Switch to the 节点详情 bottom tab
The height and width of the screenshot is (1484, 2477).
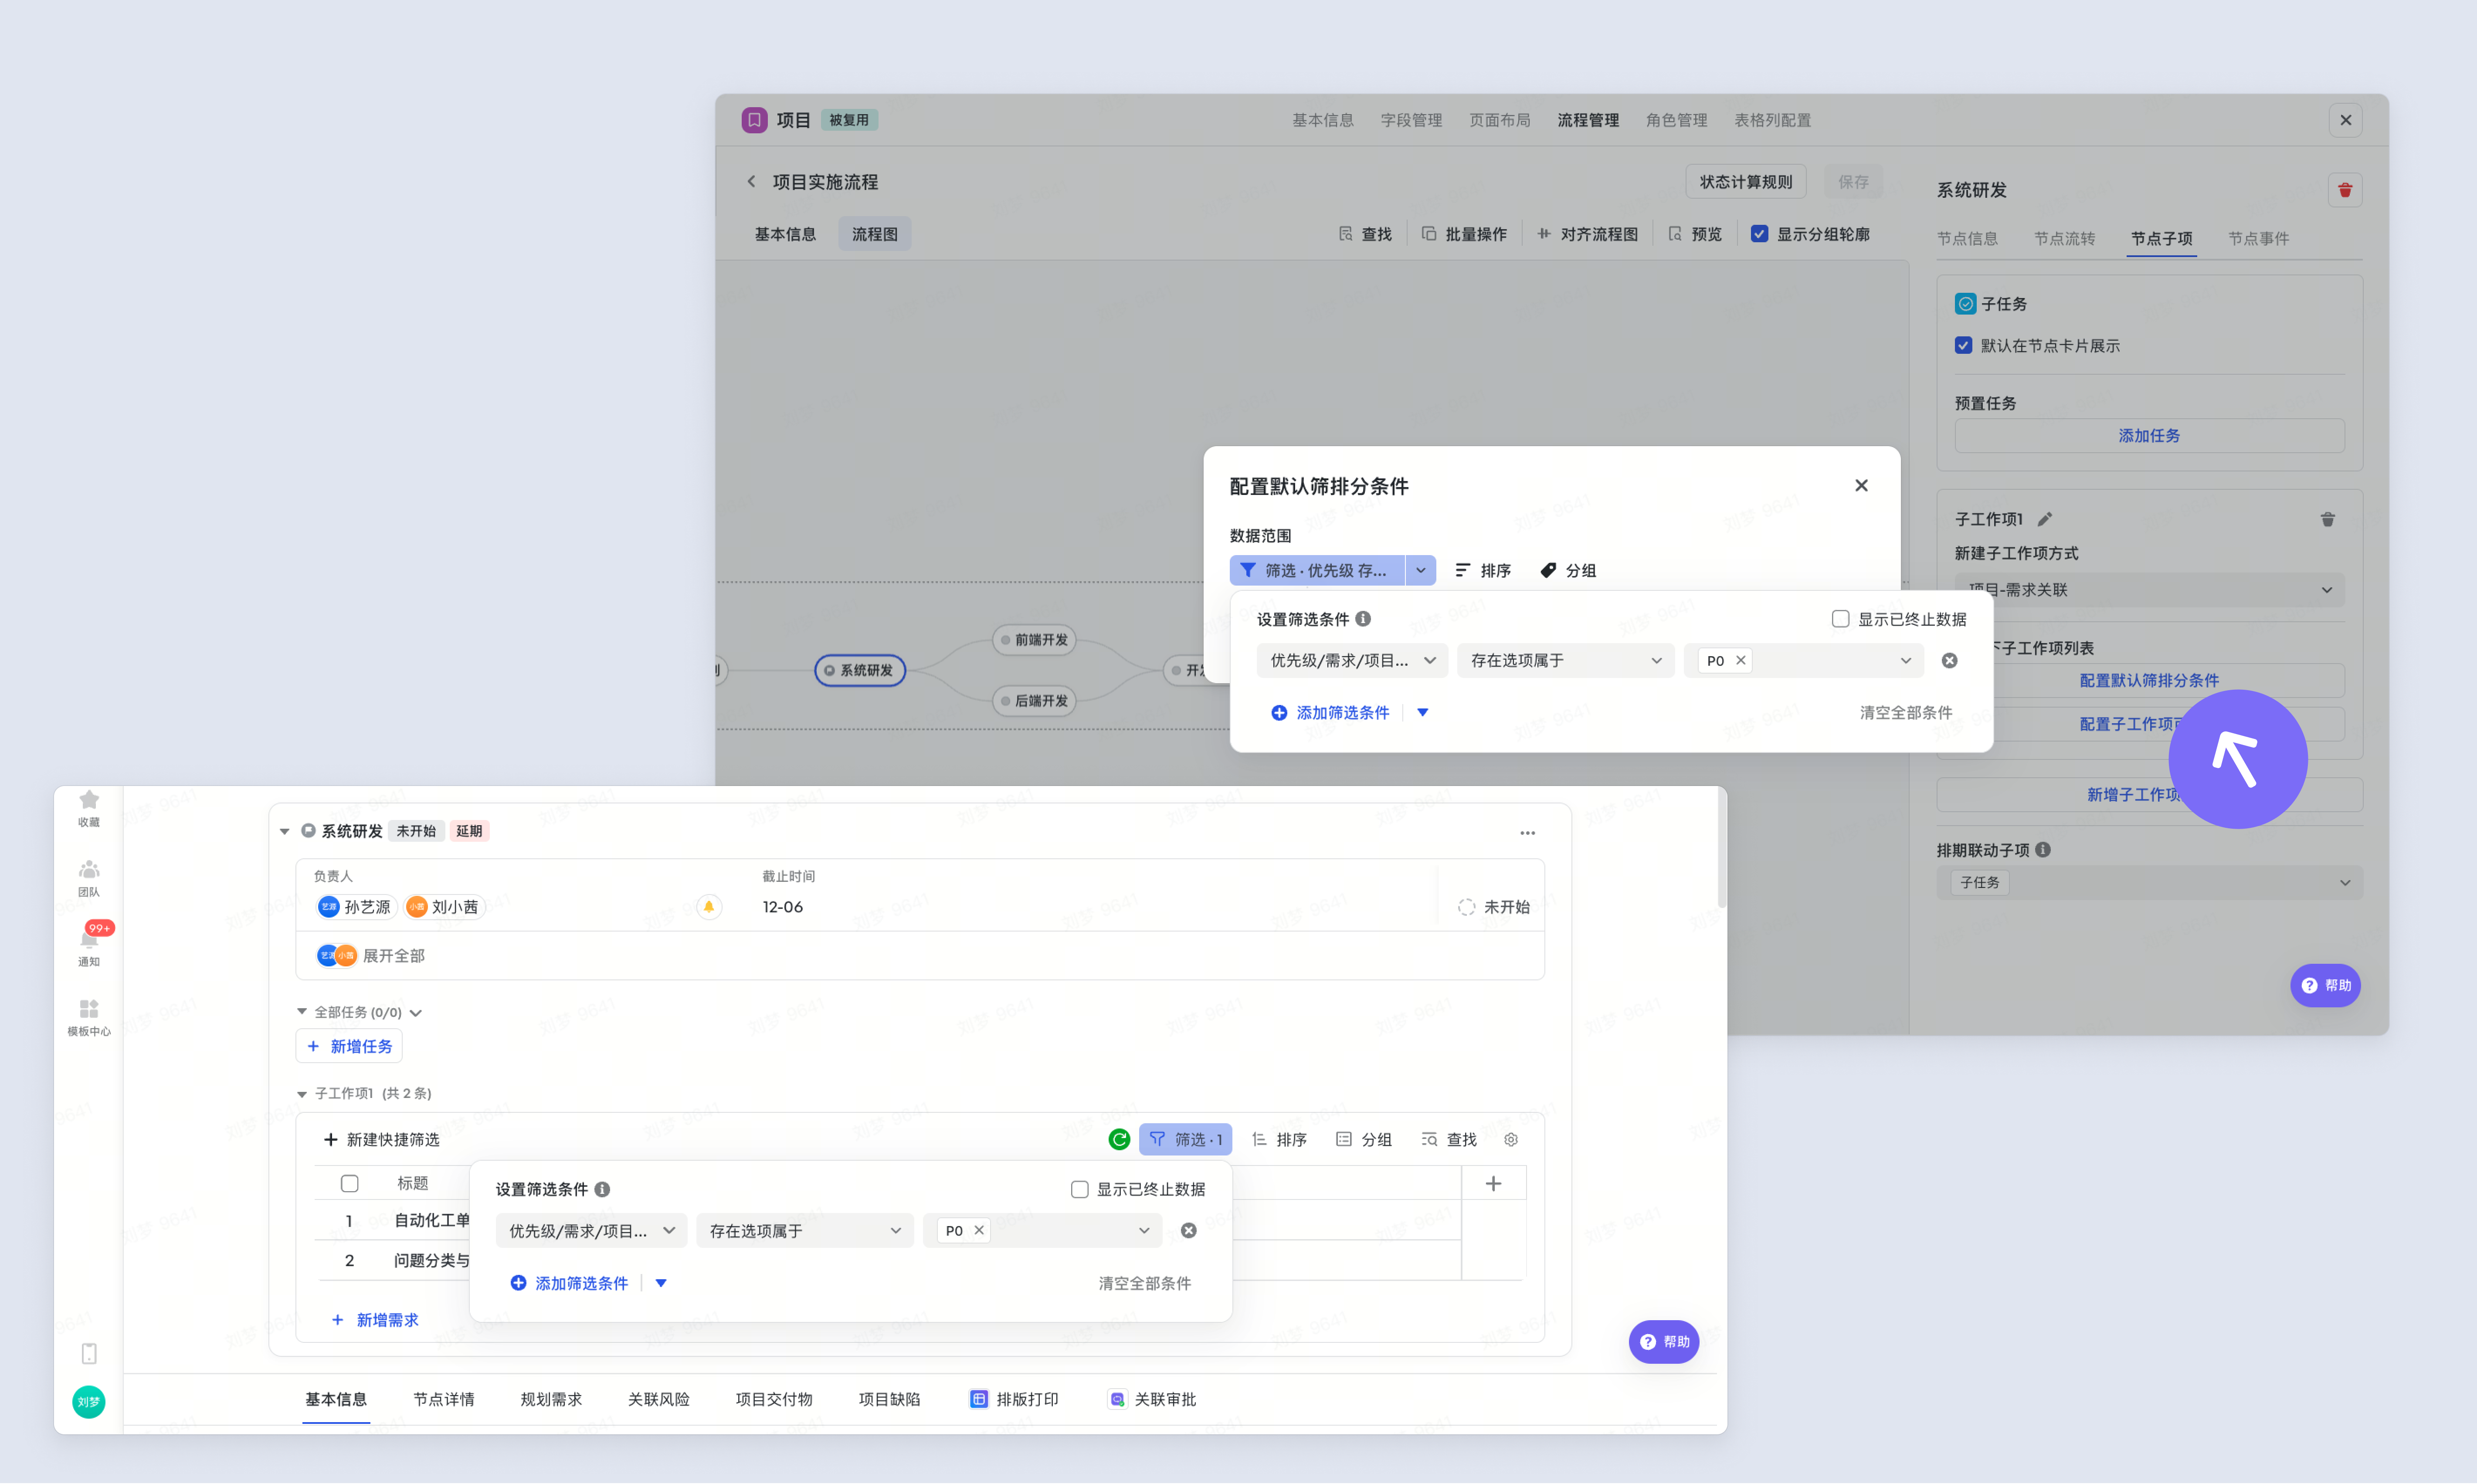point(444,1399)
